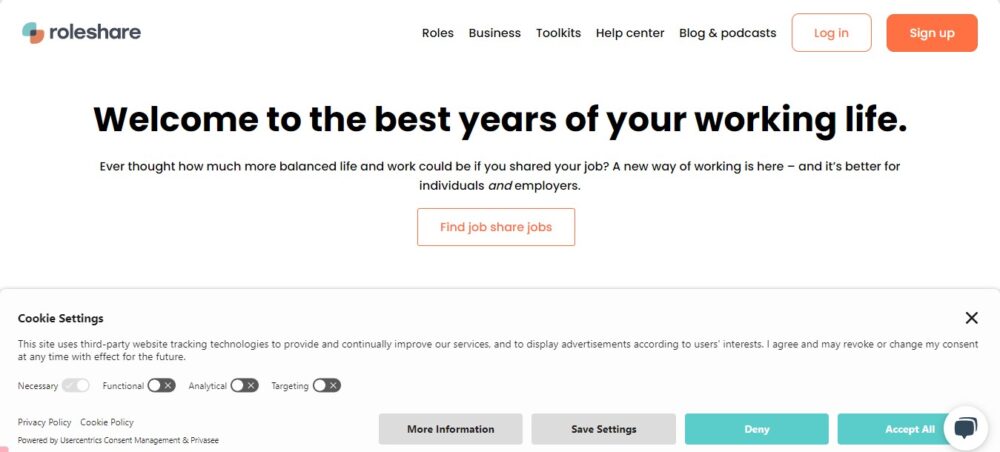This screenshot has width=1000, height=452.
Task: Click the roleshare logo icon
Action: click(x=33, y=33)
